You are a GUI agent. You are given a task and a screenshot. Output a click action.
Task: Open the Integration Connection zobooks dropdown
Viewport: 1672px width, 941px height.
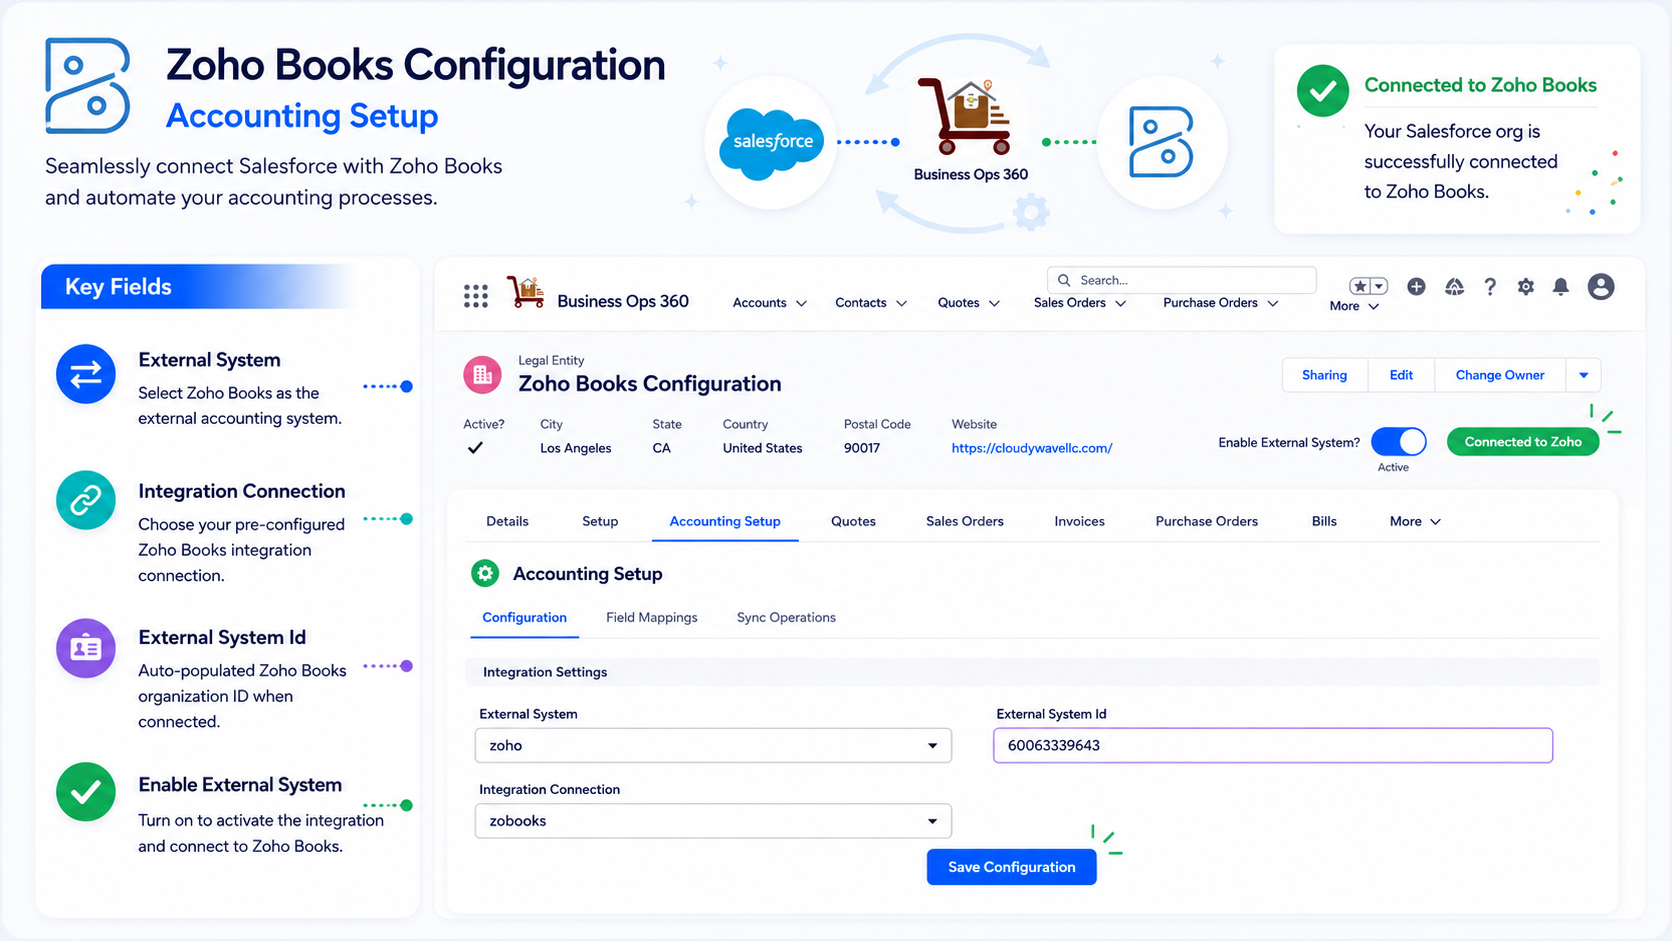713,821
